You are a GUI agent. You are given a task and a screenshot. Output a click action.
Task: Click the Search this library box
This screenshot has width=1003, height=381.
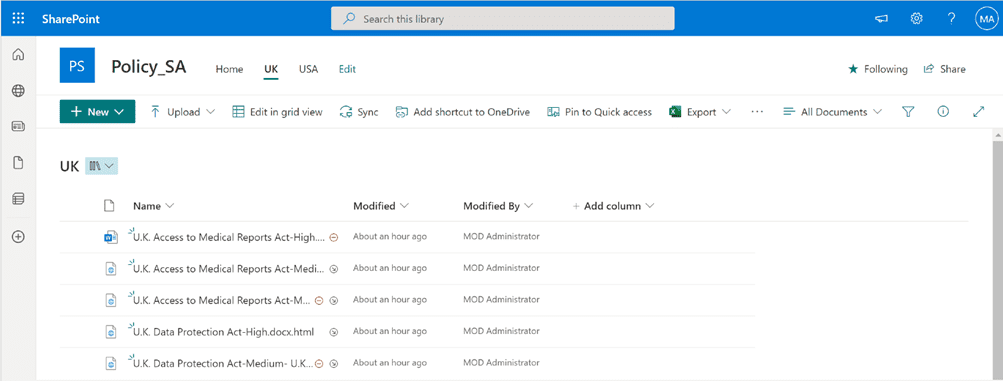[x=503, y=19]
